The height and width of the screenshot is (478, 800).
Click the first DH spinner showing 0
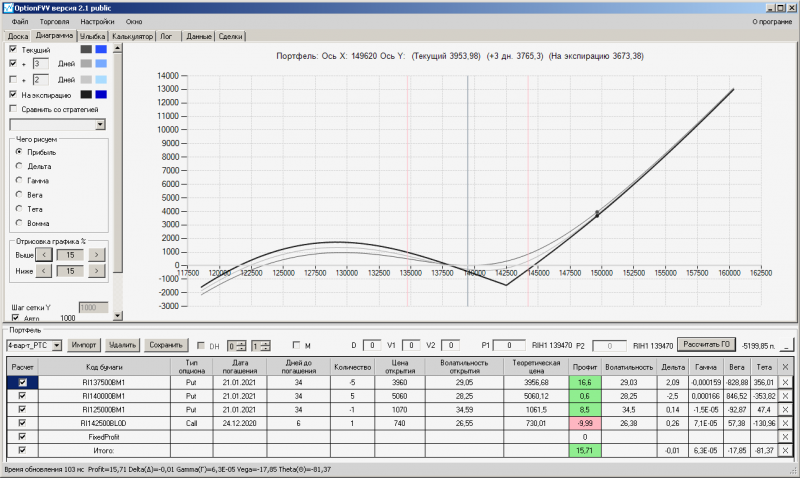[236, 346]
